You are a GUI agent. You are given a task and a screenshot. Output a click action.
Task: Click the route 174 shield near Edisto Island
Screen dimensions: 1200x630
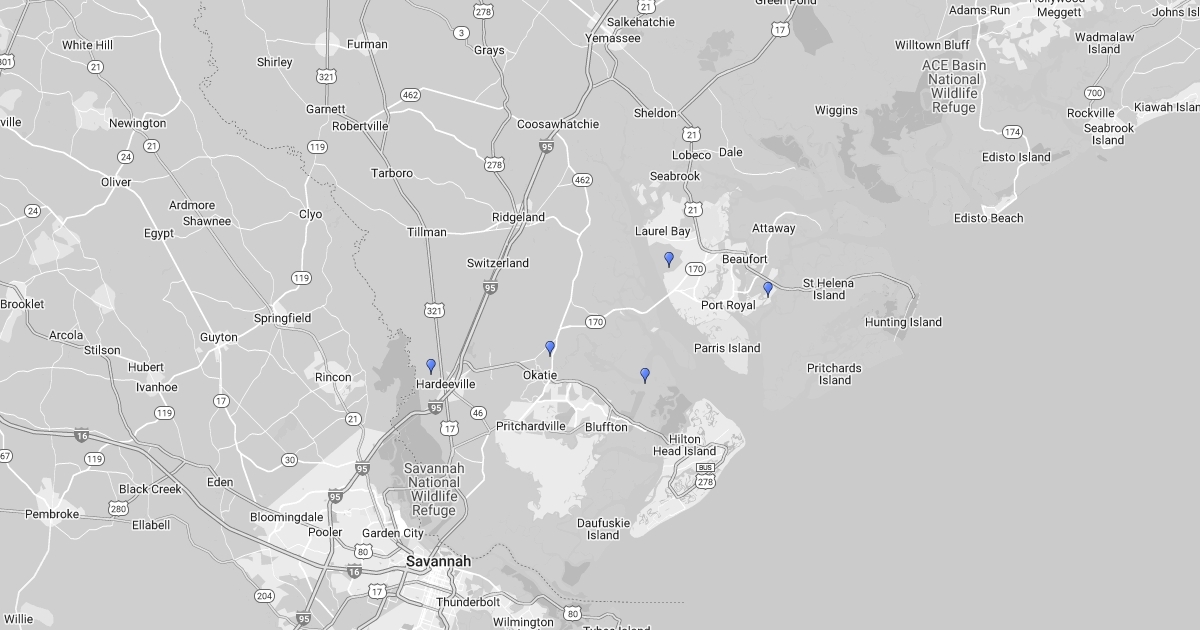pos(1012,132)
